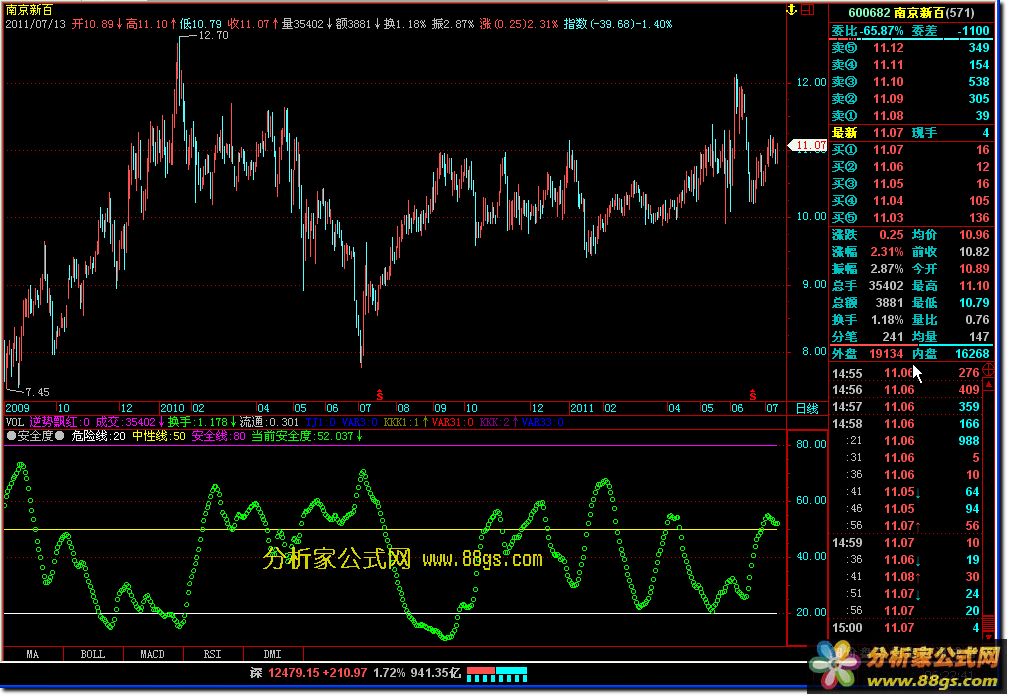1009x696 pixels.
Task: Select the 卖② 11.09 order row
Action: pyautogui.click(x=911, y=99)
